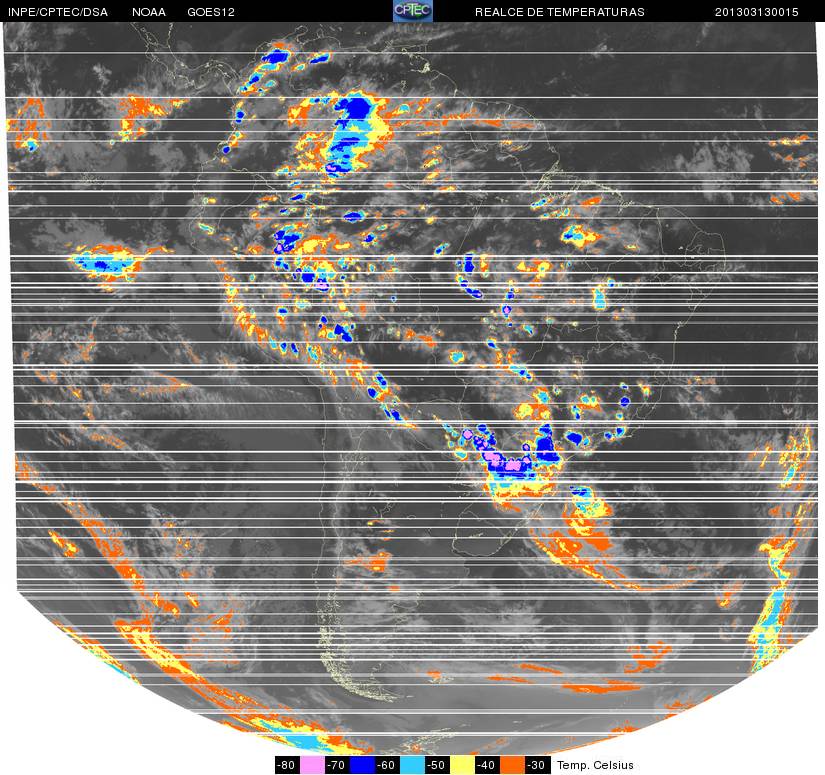
Task: Click the pink legend swatch after -80
Action: click(312, 765)
